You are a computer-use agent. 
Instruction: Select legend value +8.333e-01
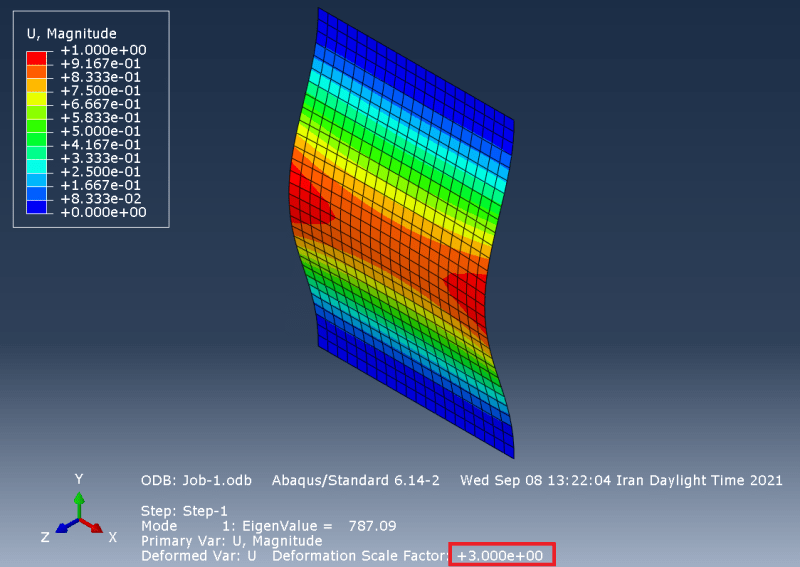tap(101, 77)
